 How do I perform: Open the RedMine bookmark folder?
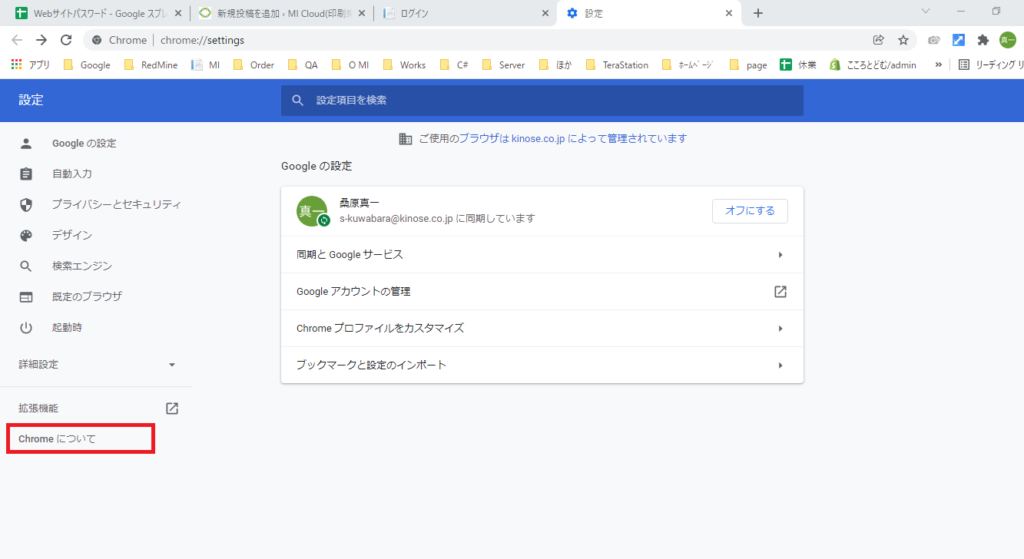(151, 64)
